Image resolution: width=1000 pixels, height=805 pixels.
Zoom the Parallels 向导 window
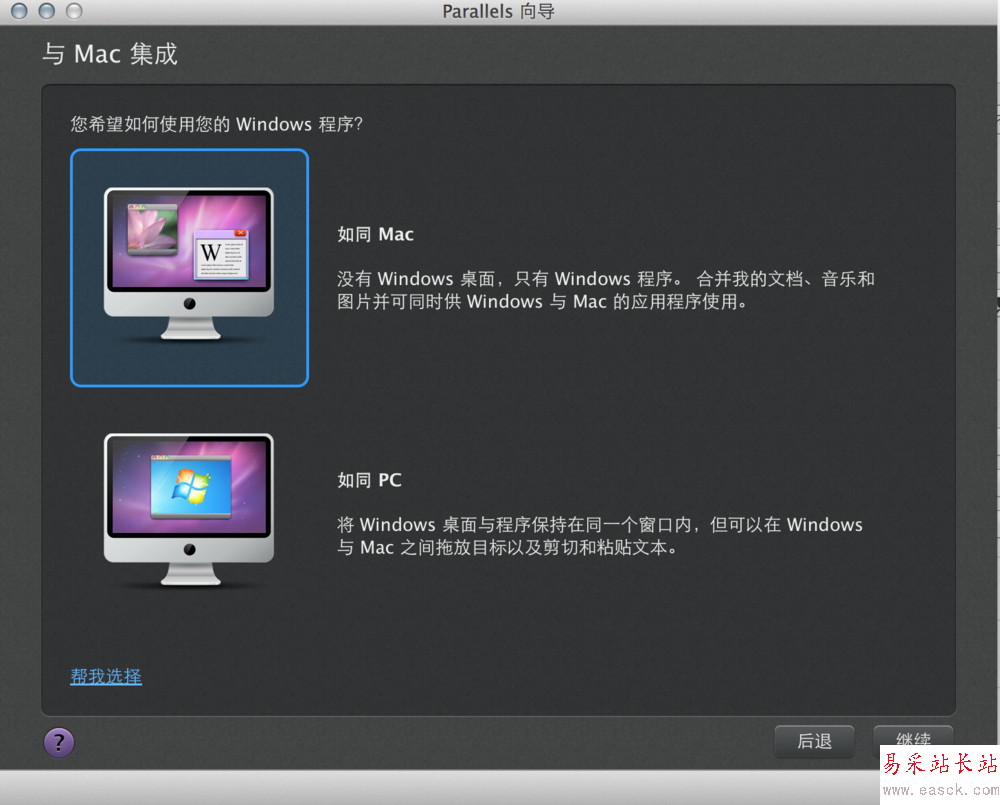(75, 11)
